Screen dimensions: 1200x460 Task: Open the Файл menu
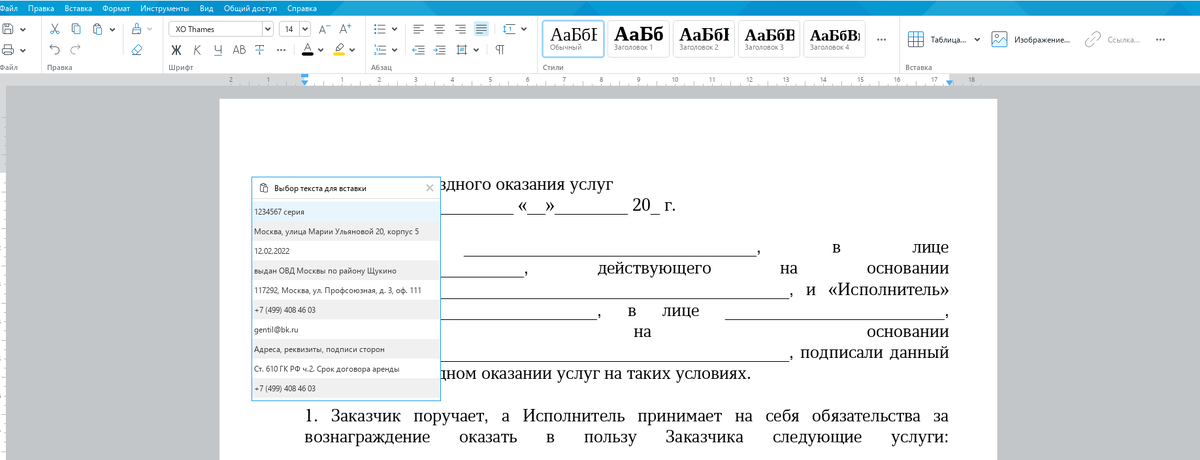9,7
